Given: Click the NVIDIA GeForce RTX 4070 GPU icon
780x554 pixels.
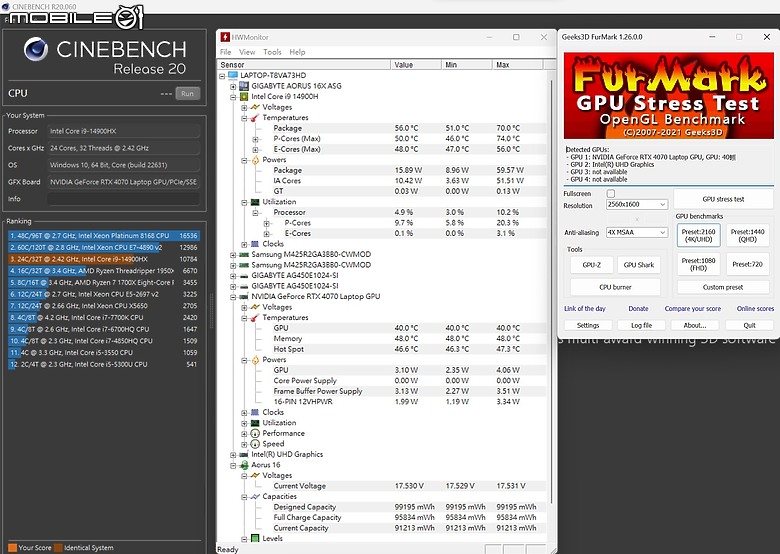Looking at the screenshot, I should (x=244, y=296).
